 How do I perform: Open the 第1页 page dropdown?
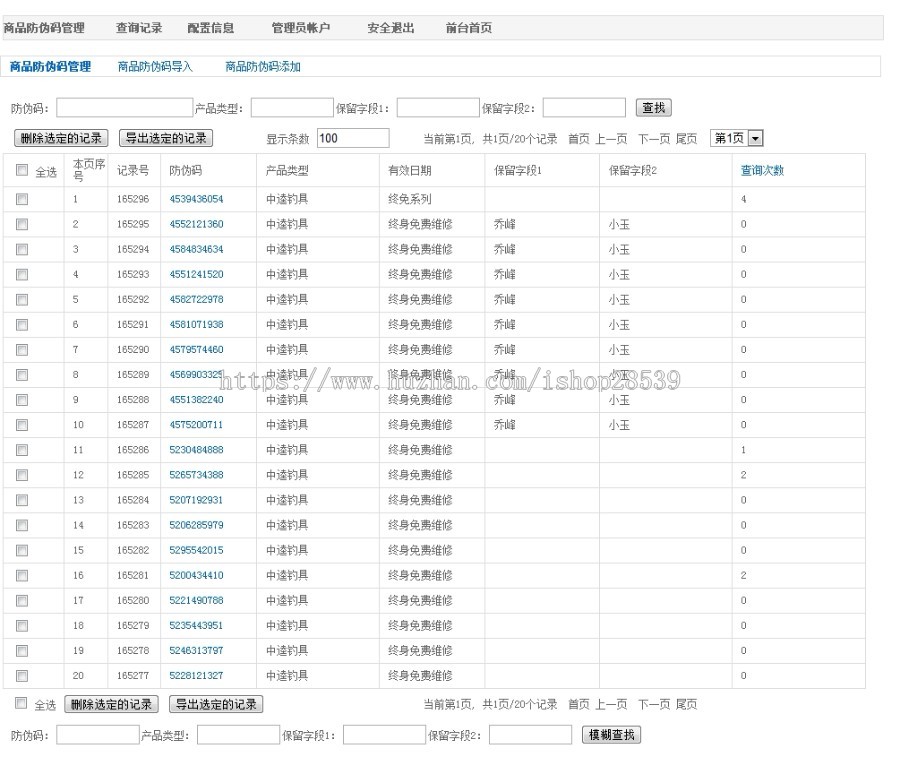coord(736,138)
